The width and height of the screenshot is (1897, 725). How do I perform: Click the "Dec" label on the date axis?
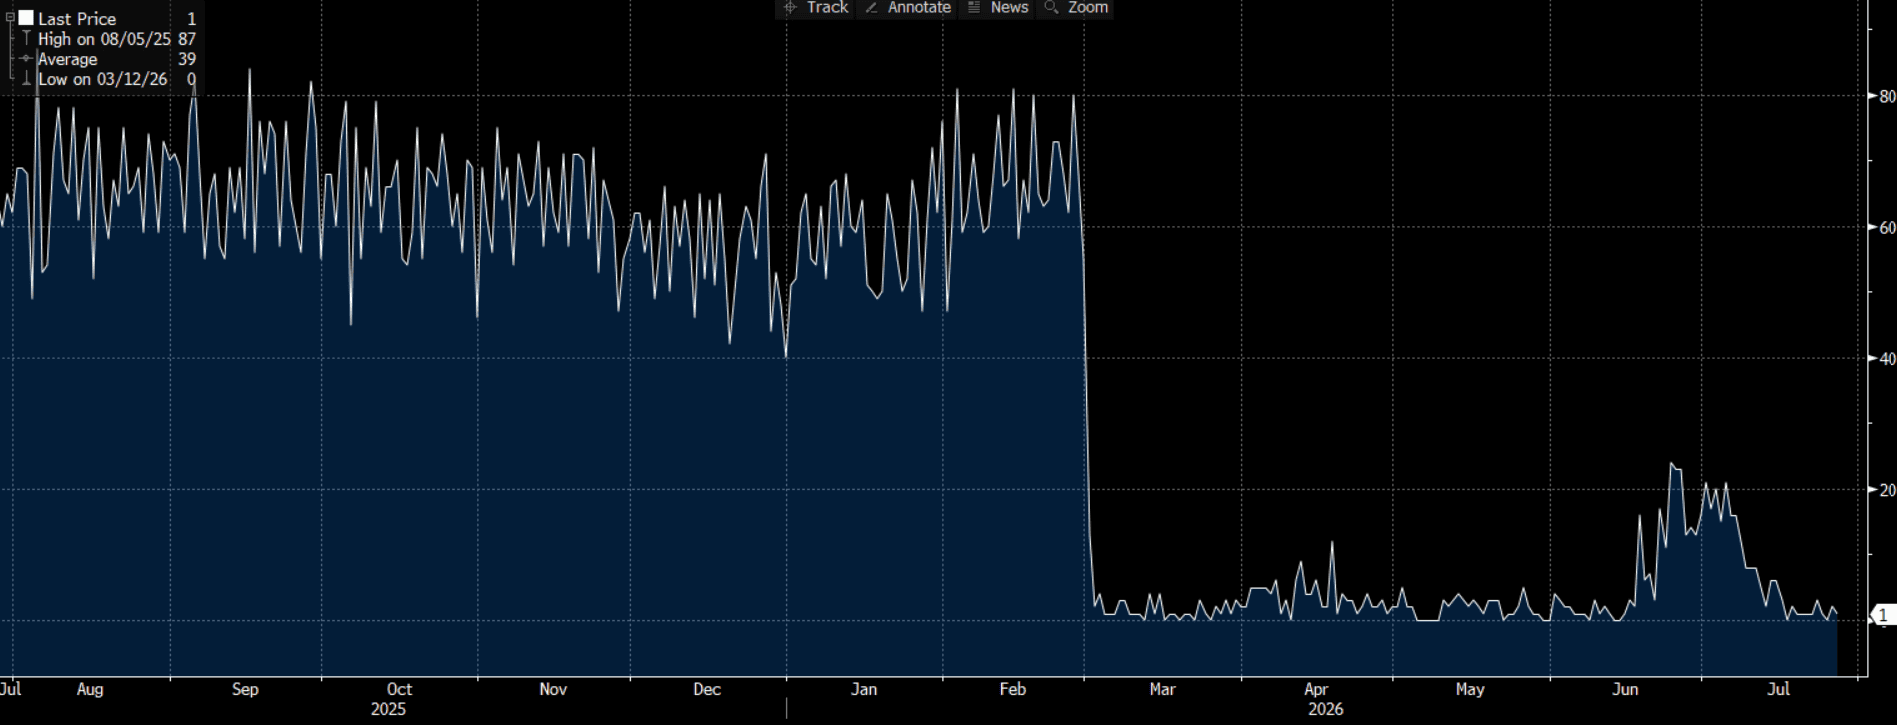(x=707, y=689)
